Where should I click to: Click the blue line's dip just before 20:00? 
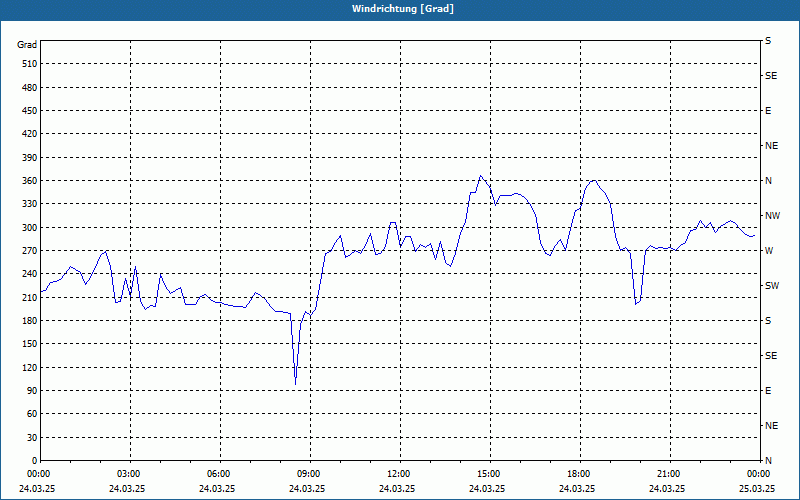(x=636, y=304)
